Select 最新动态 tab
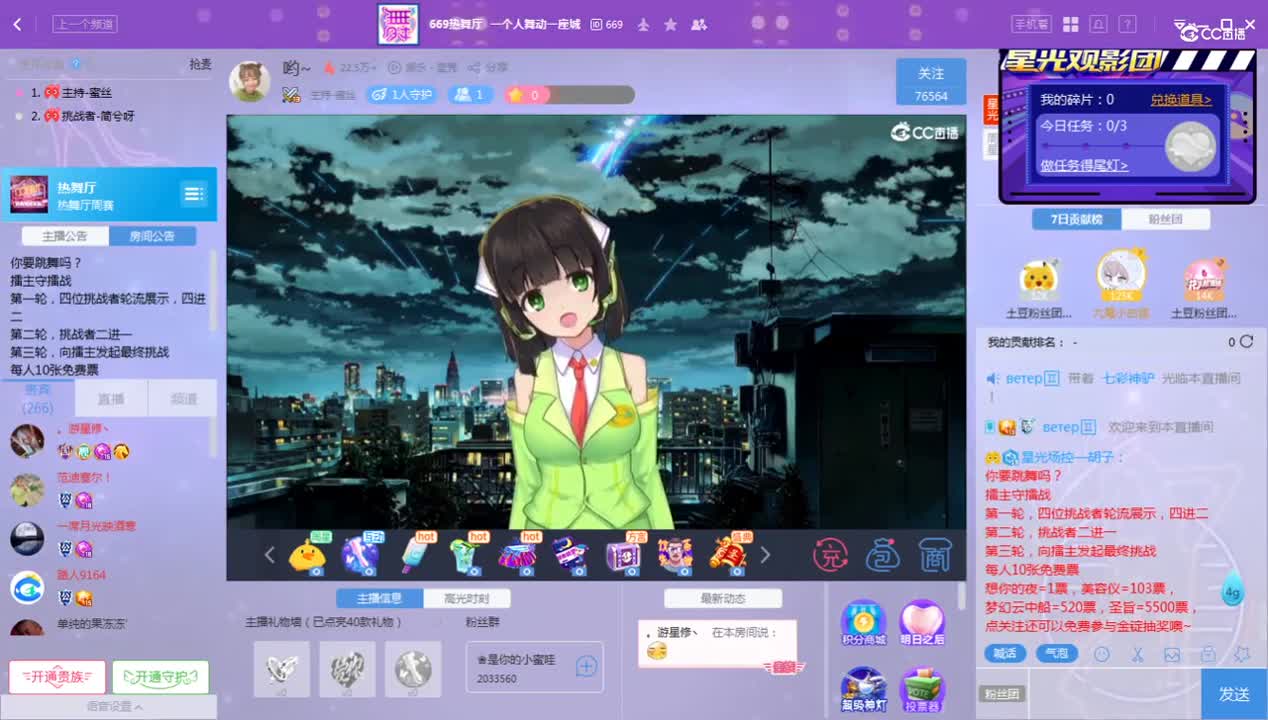The image size is (1268, 720). click(x=723, y=598)
